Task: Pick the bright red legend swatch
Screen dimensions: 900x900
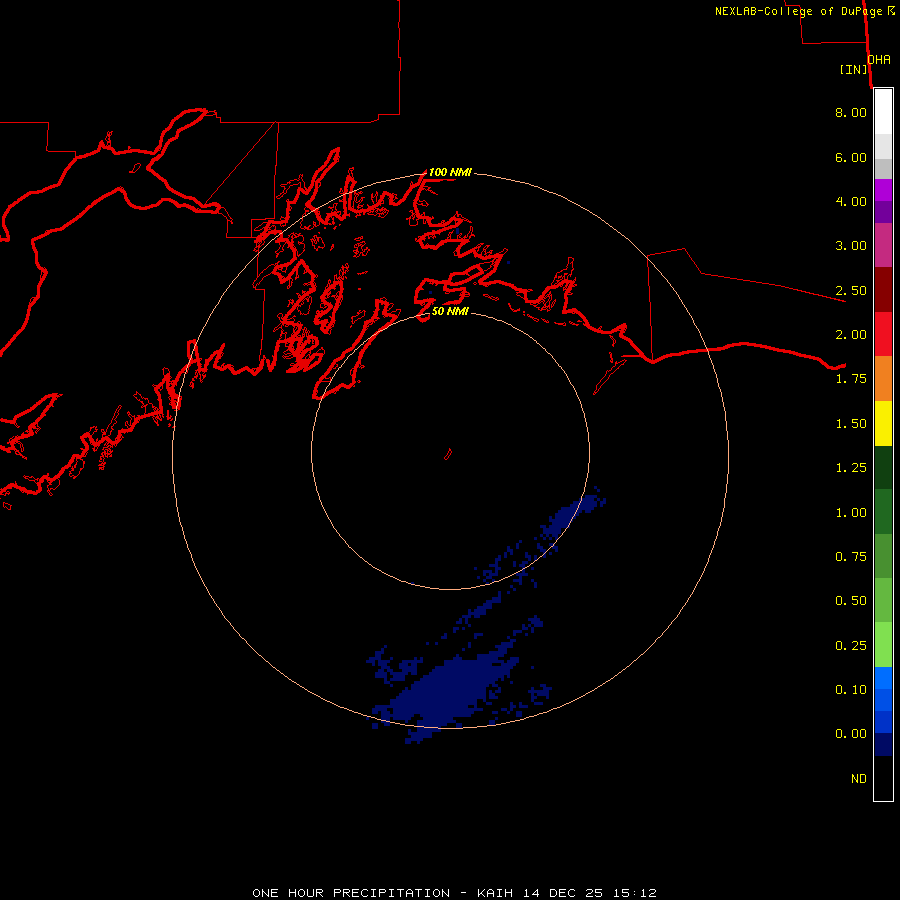Action: pyautogui.click(x=883, y=334)
